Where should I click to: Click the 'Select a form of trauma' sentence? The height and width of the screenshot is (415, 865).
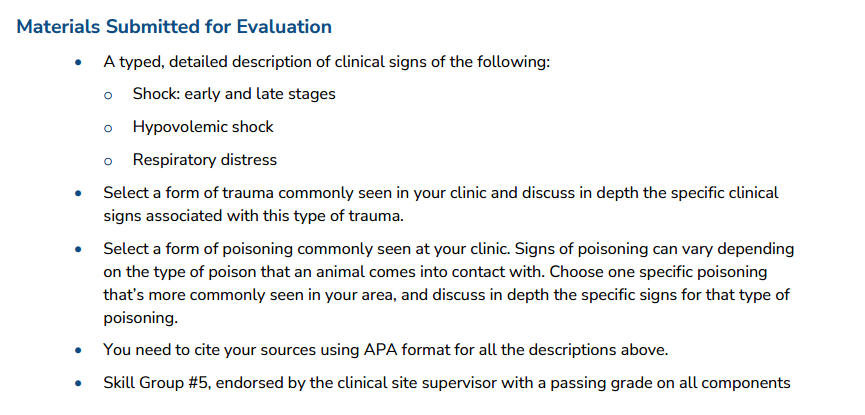pos(441,204)
